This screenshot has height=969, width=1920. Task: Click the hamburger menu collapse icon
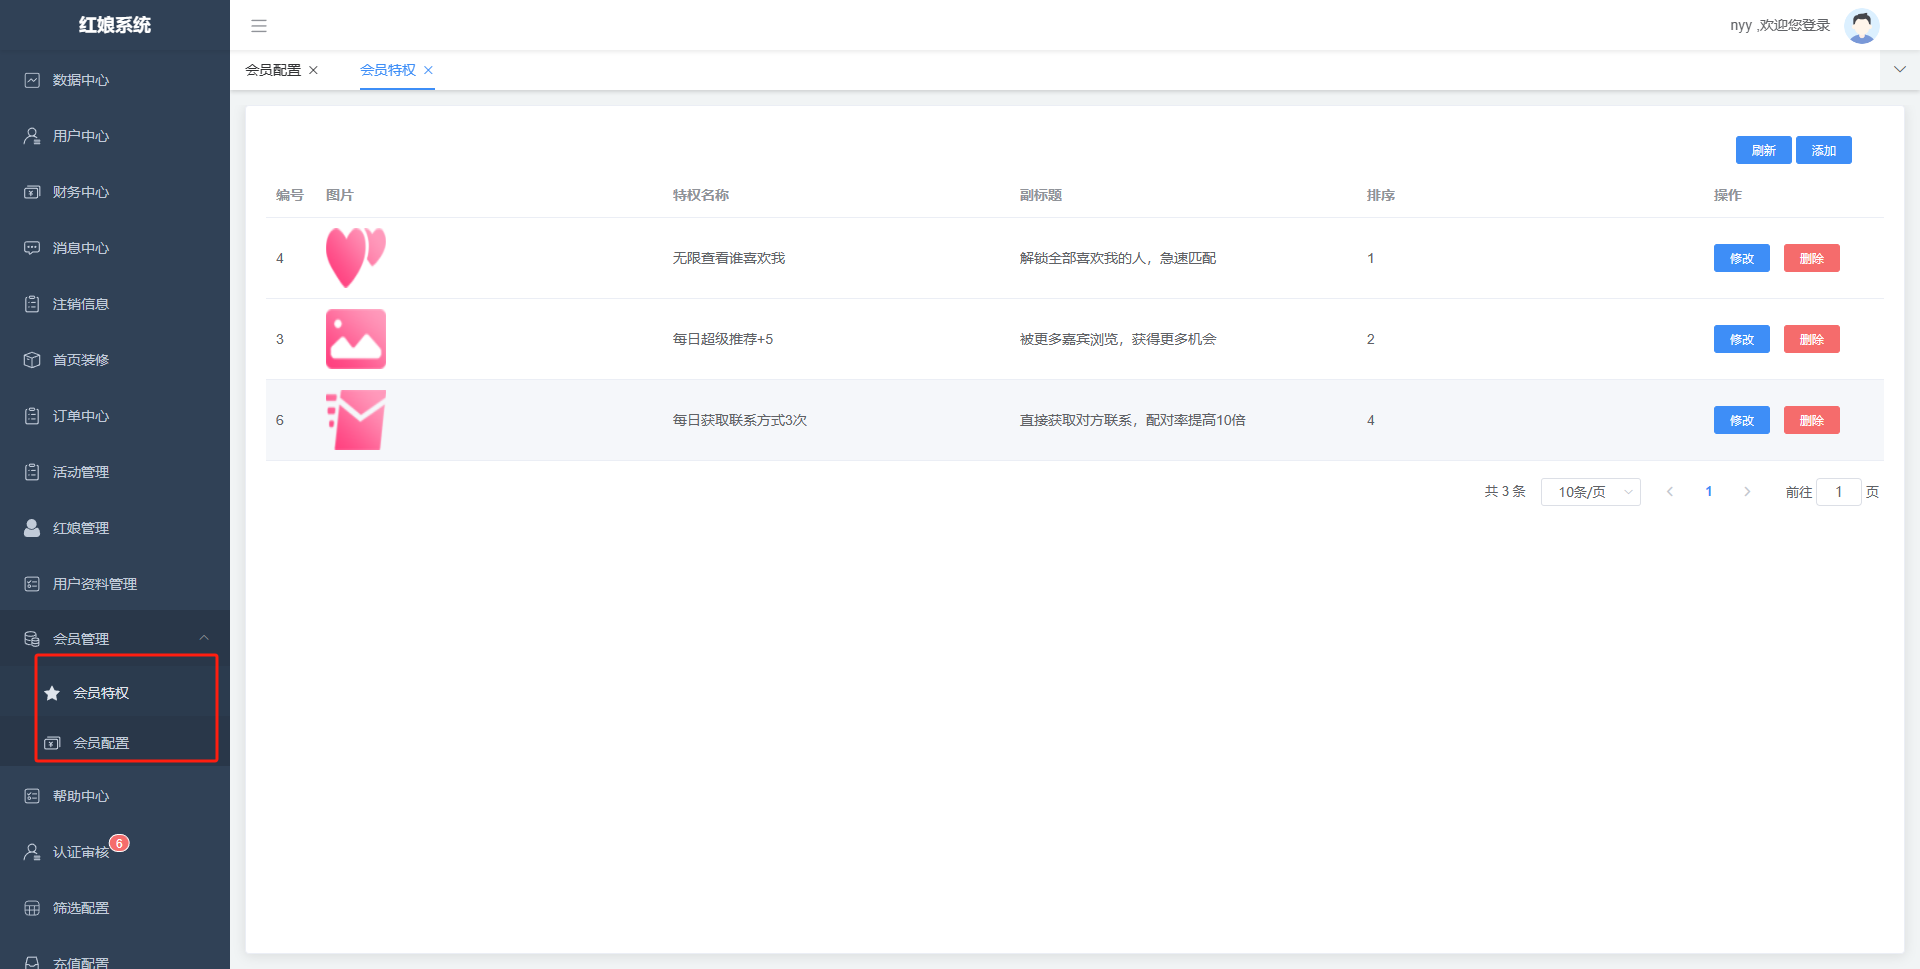pos(259,26)
